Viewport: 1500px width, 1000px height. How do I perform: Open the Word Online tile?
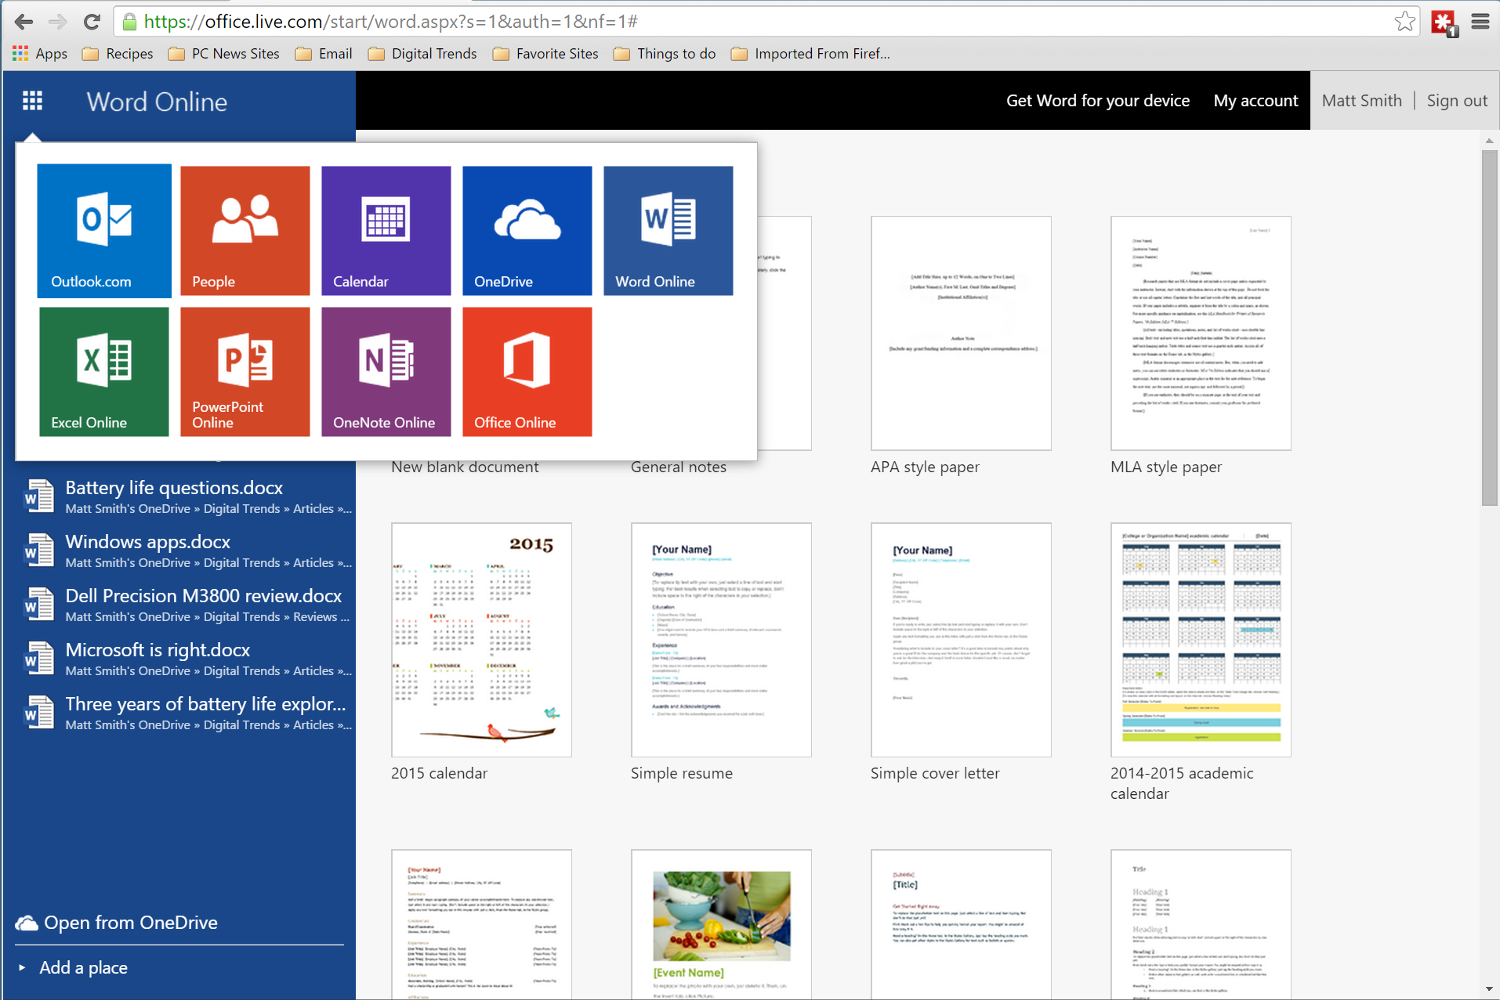click(x=668, y=231)
